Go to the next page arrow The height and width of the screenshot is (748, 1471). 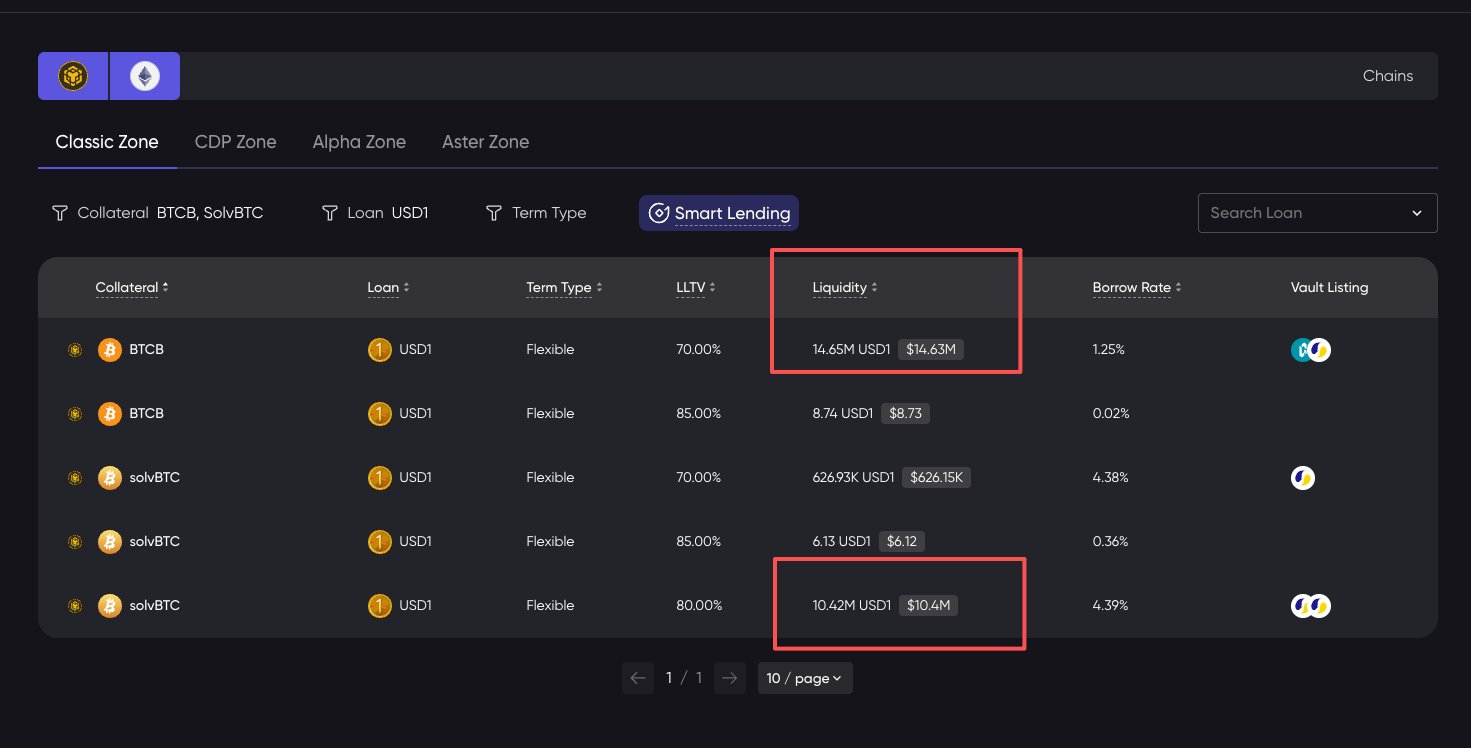click(731, 678)
